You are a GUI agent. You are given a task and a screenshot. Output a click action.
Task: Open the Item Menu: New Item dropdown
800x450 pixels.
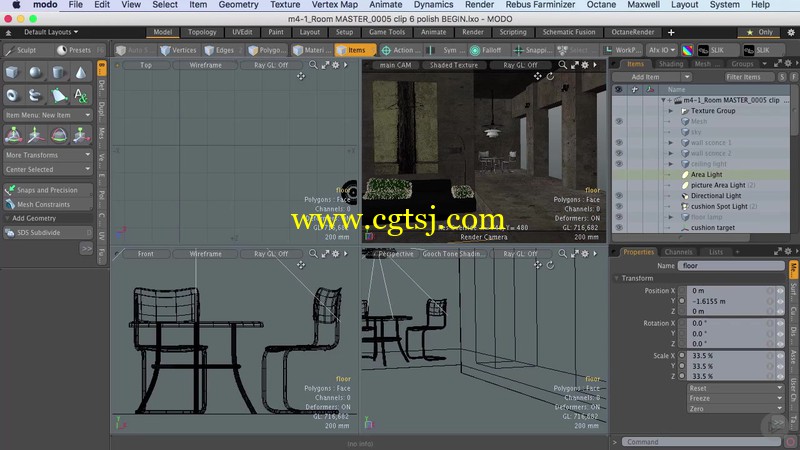(48, 115)
